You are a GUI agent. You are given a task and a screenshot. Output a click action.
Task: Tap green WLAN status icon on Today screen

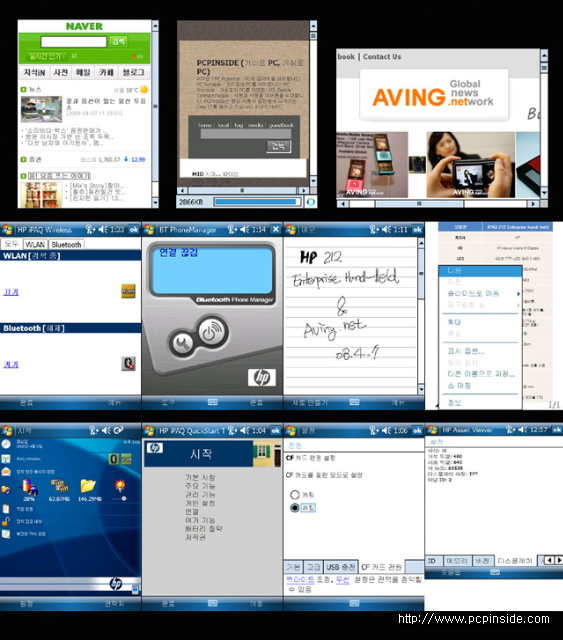[126, 459]
